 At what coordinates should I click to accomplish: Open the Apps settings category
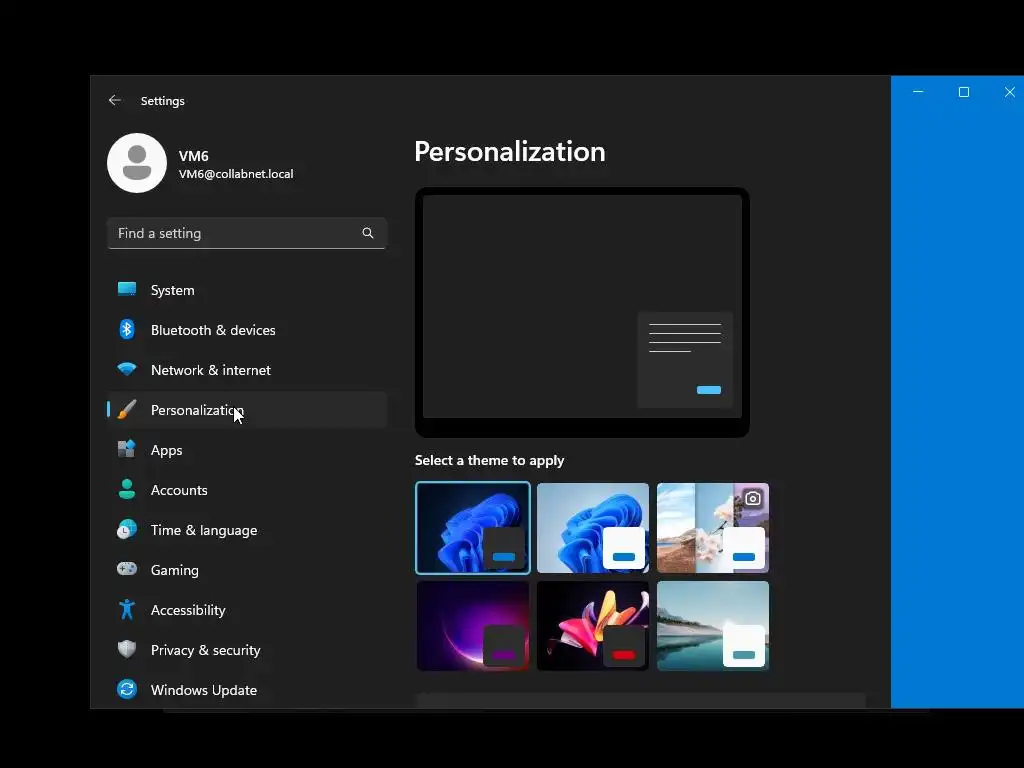(x=247, y=450)
